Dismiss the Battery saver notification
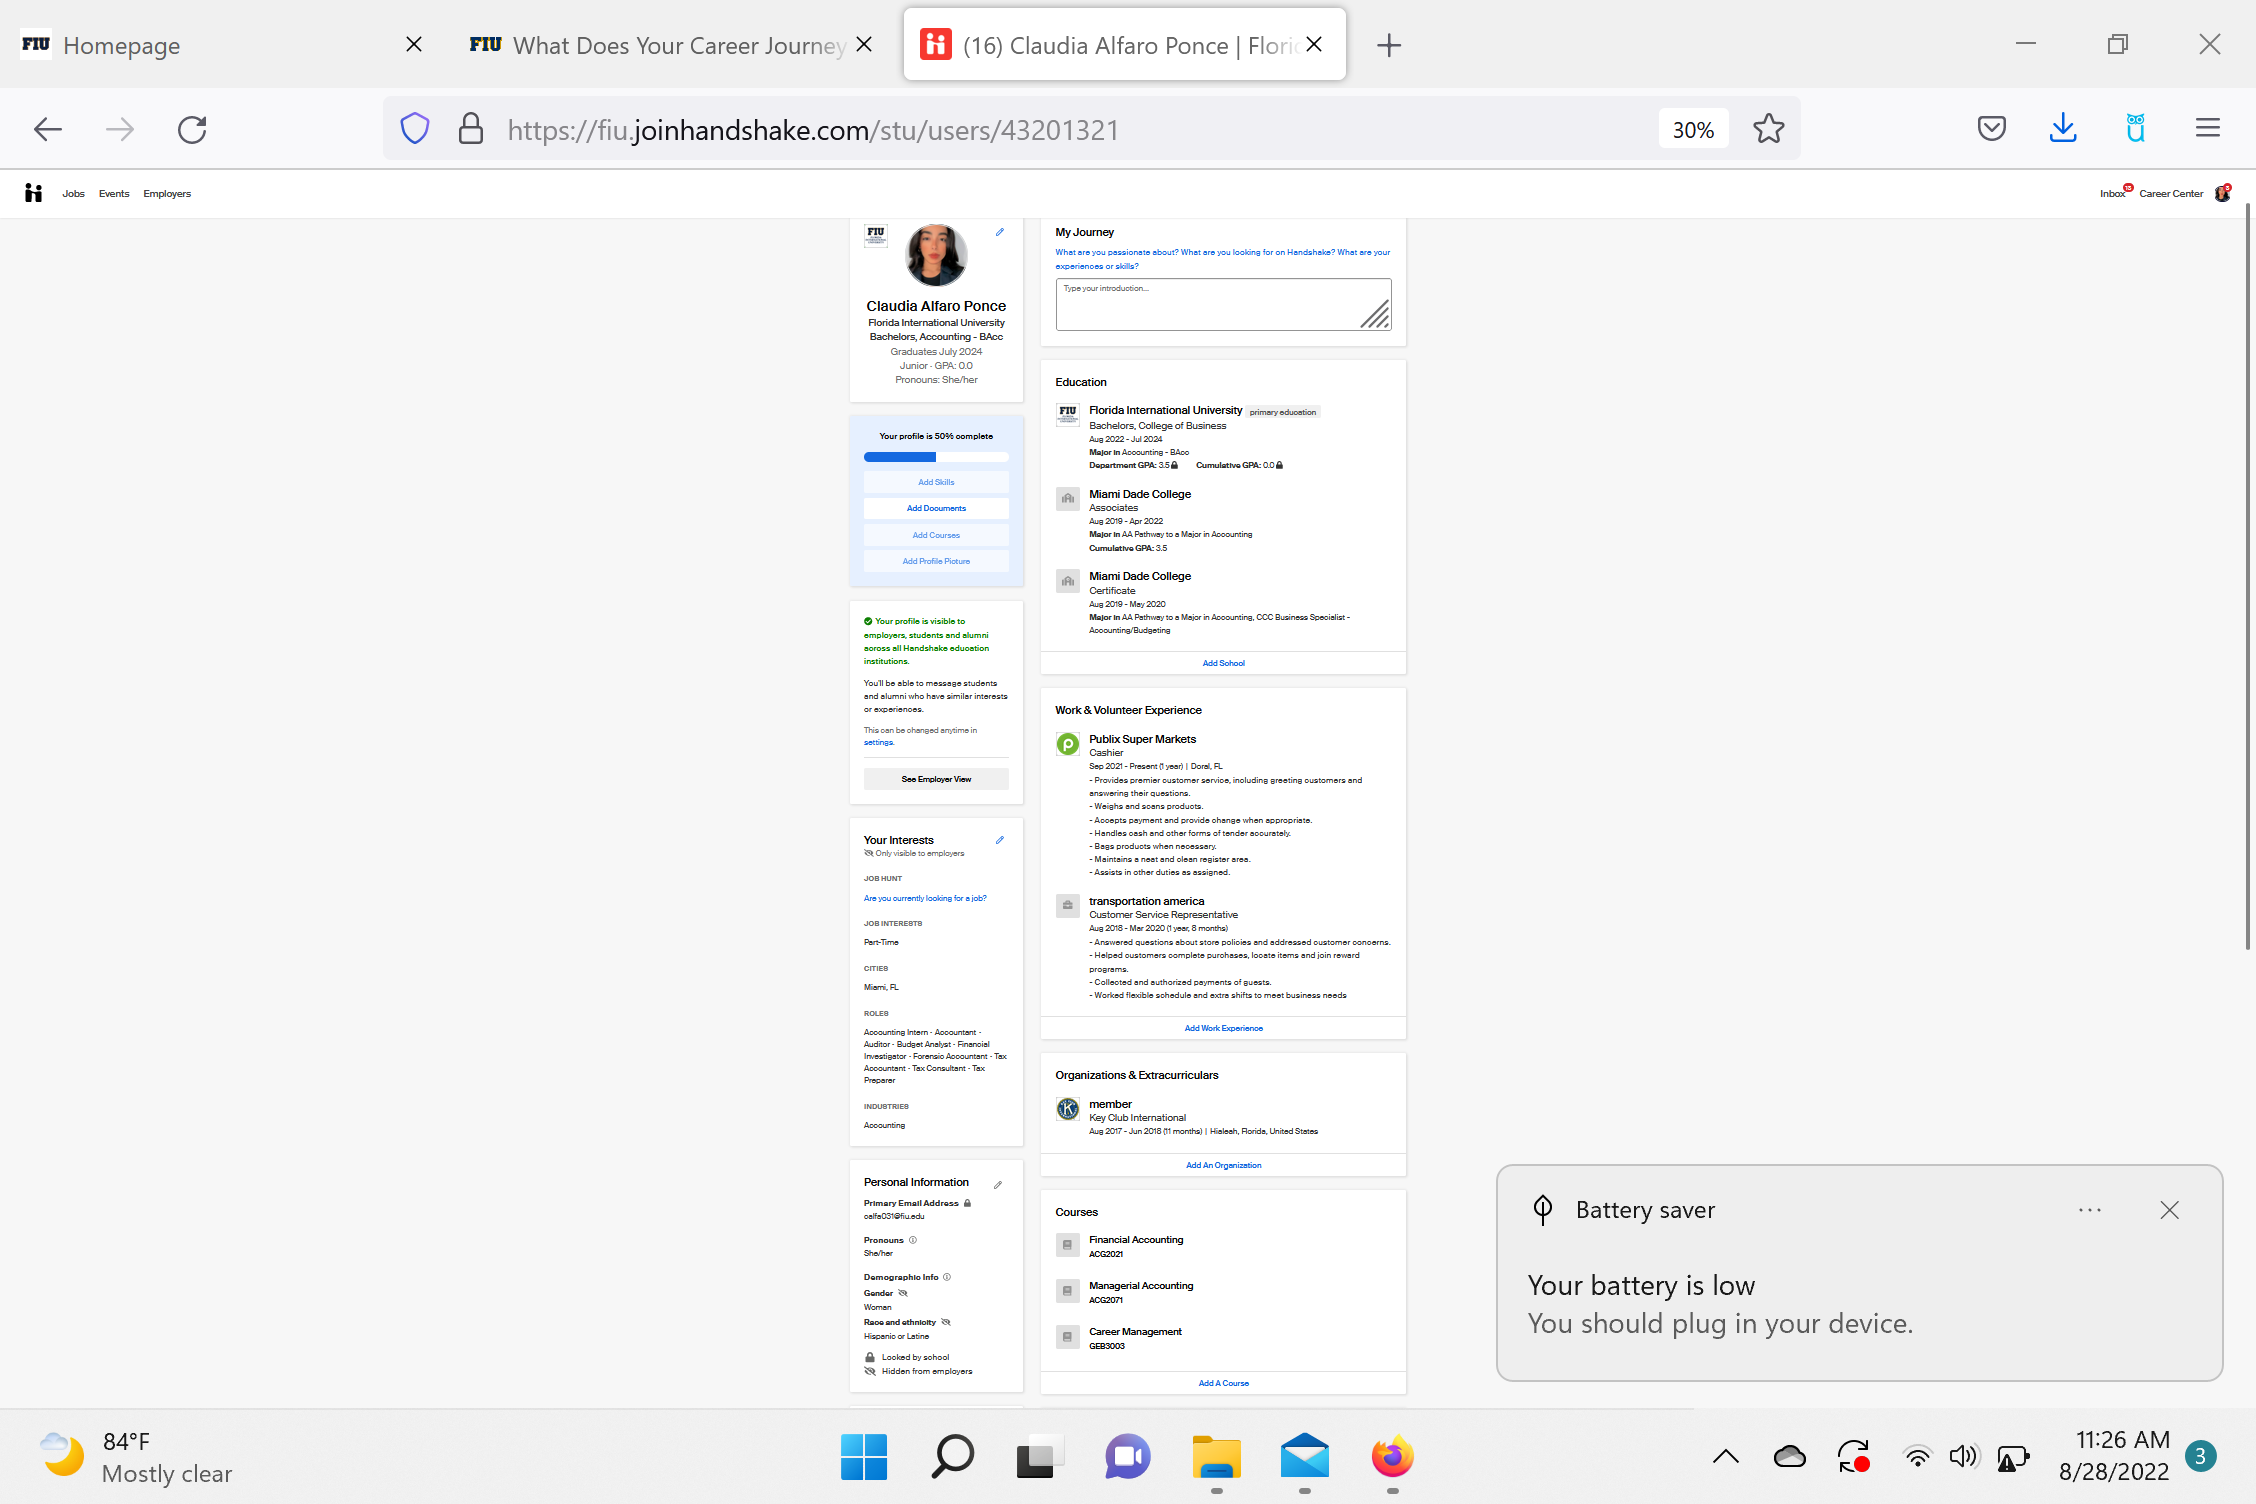2256x1504 pixels. click(x=2169, y=1210)
